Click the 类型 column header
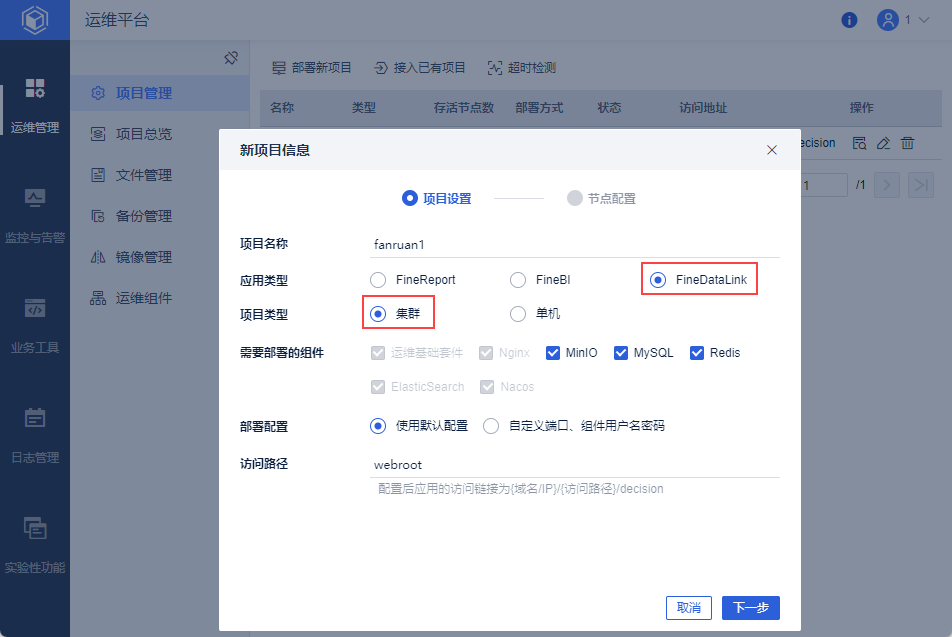Screen dimensions: 952x637 [x=364, y=108]
